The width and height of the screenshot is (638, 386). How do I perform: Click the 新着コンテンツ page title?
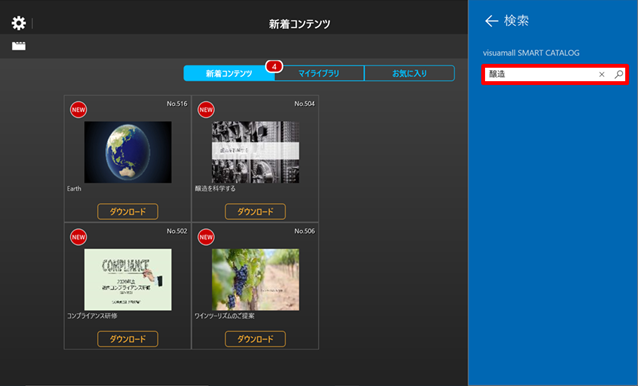tap(299, 24)
